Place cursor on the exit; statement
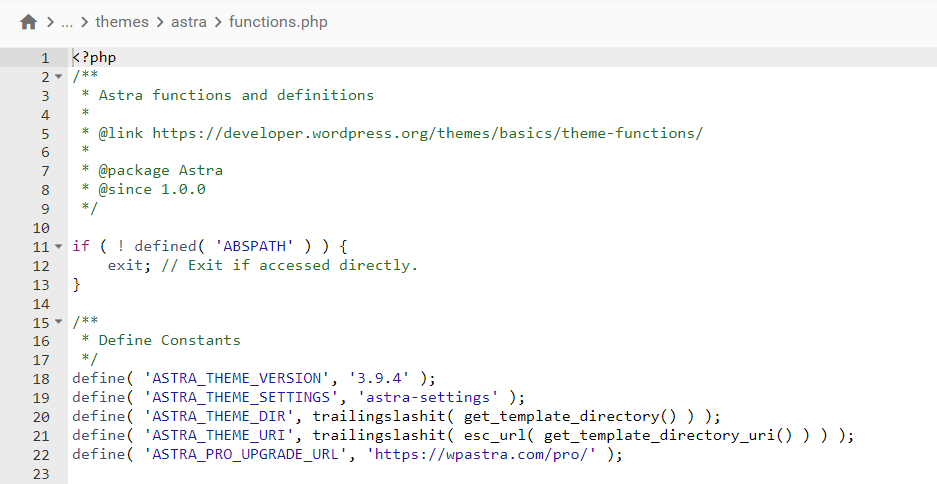 coord(126,265)
